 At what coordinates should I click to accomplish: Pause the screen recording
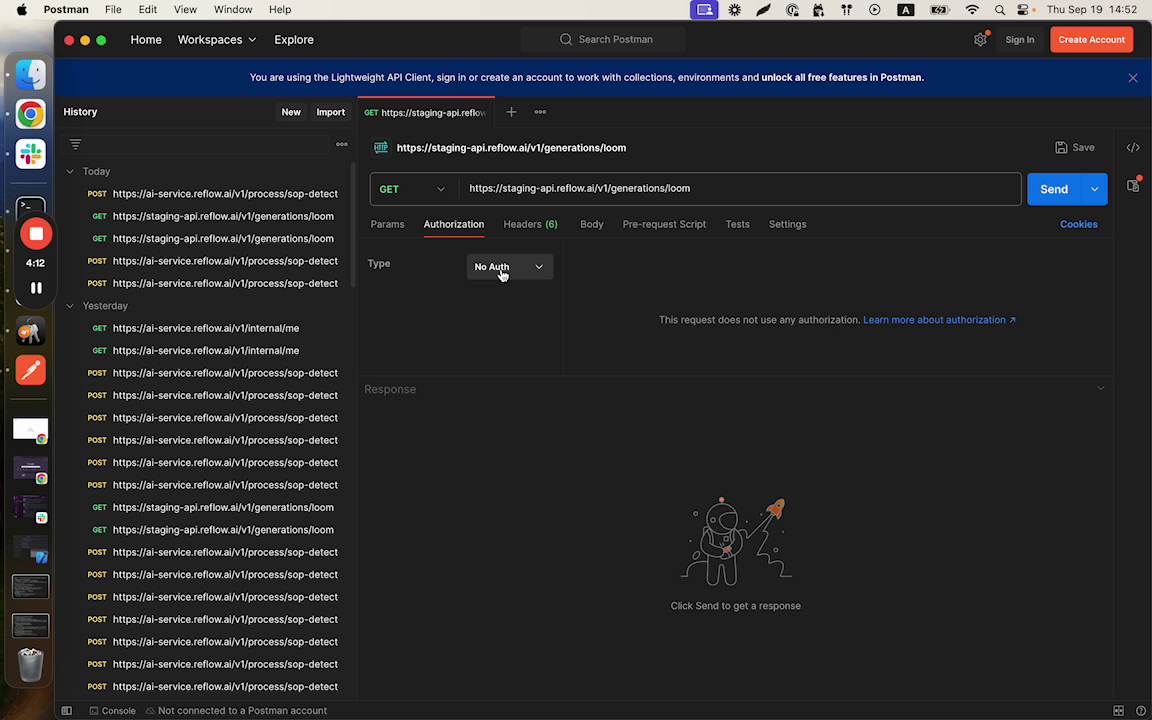(x=36, y=288)
